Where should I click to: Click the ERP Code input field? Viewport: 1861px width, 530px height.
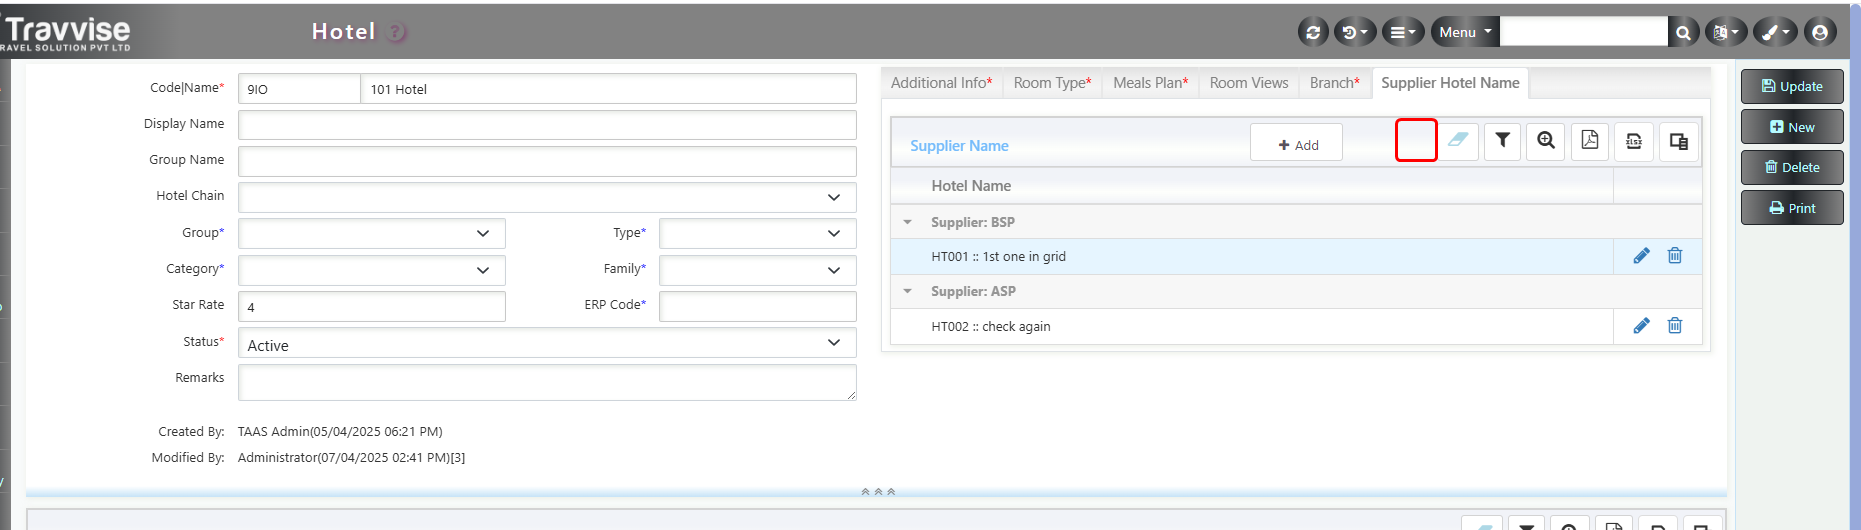pyautogui.click(x=758, y=306)
